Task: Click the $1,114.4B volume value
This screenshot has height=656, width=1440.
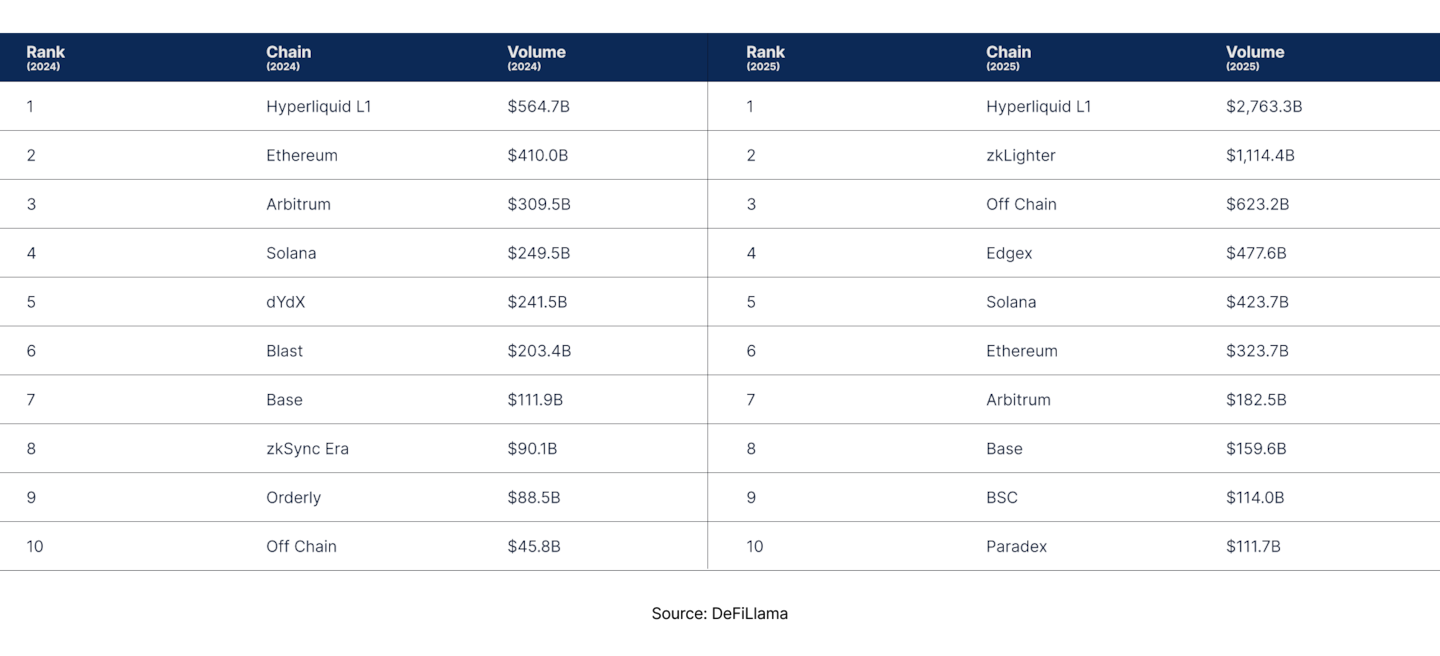Action: coord(1260,156)
